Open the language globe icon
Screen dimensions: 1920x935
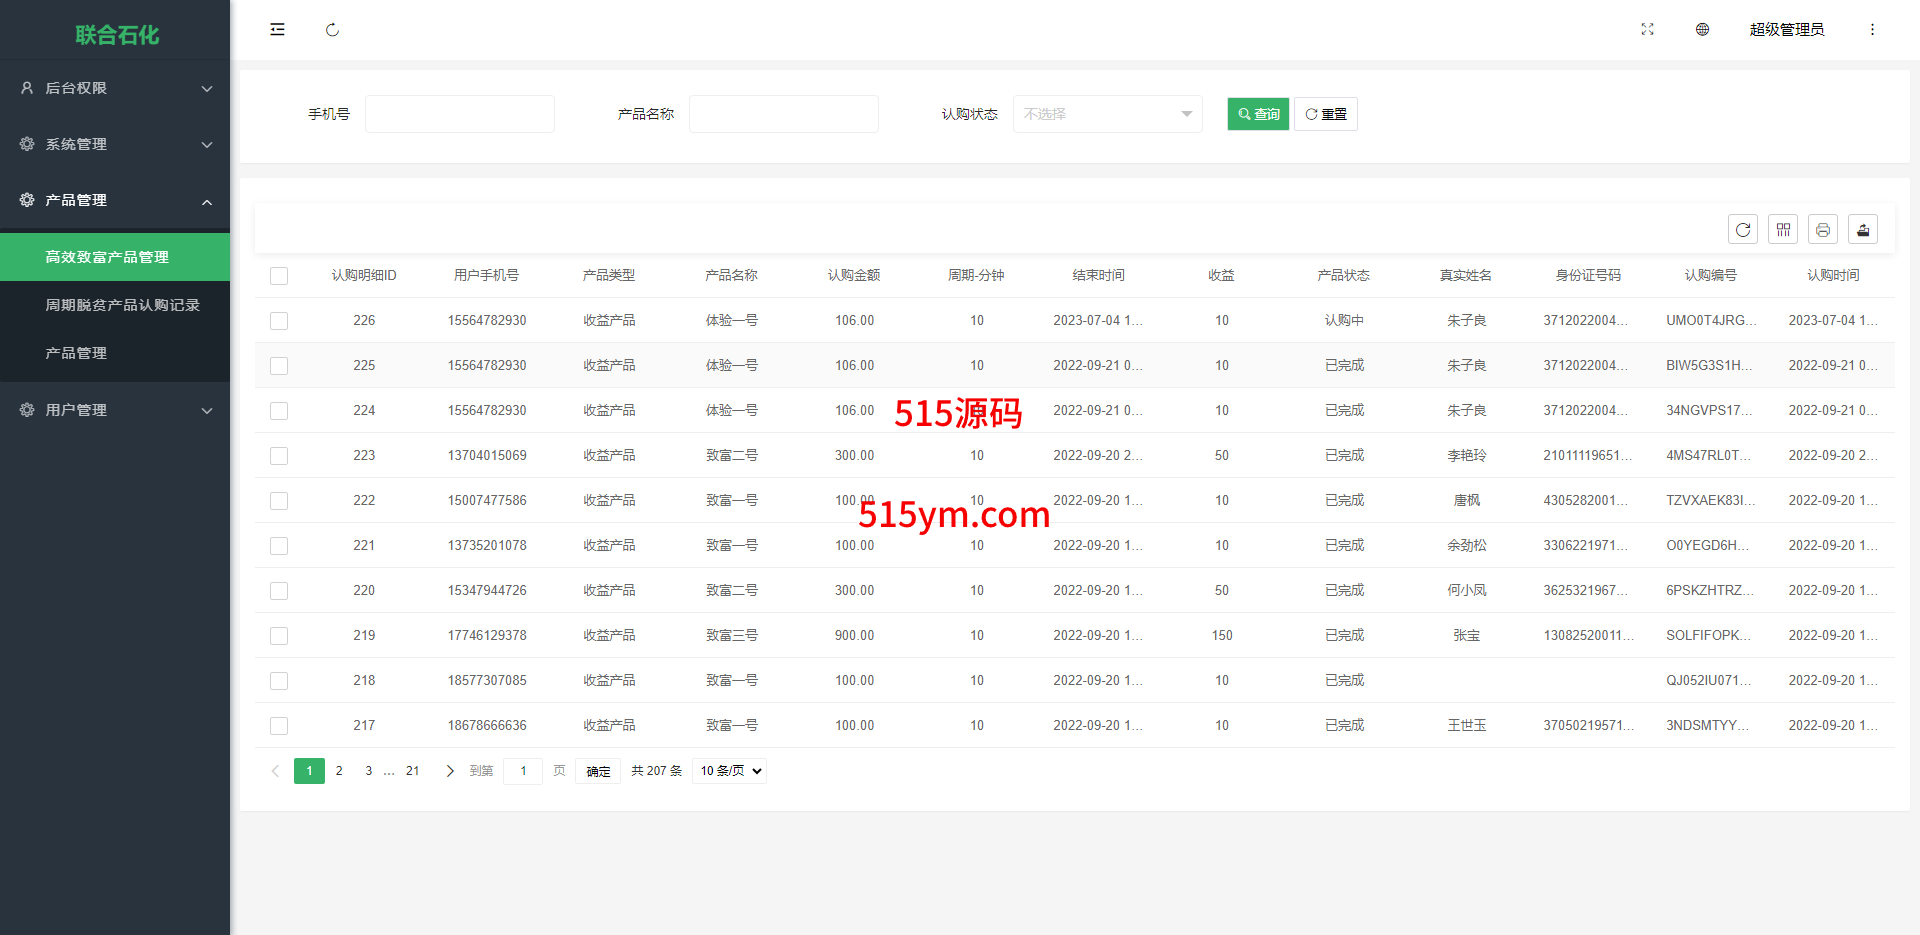coord(1702,30)
